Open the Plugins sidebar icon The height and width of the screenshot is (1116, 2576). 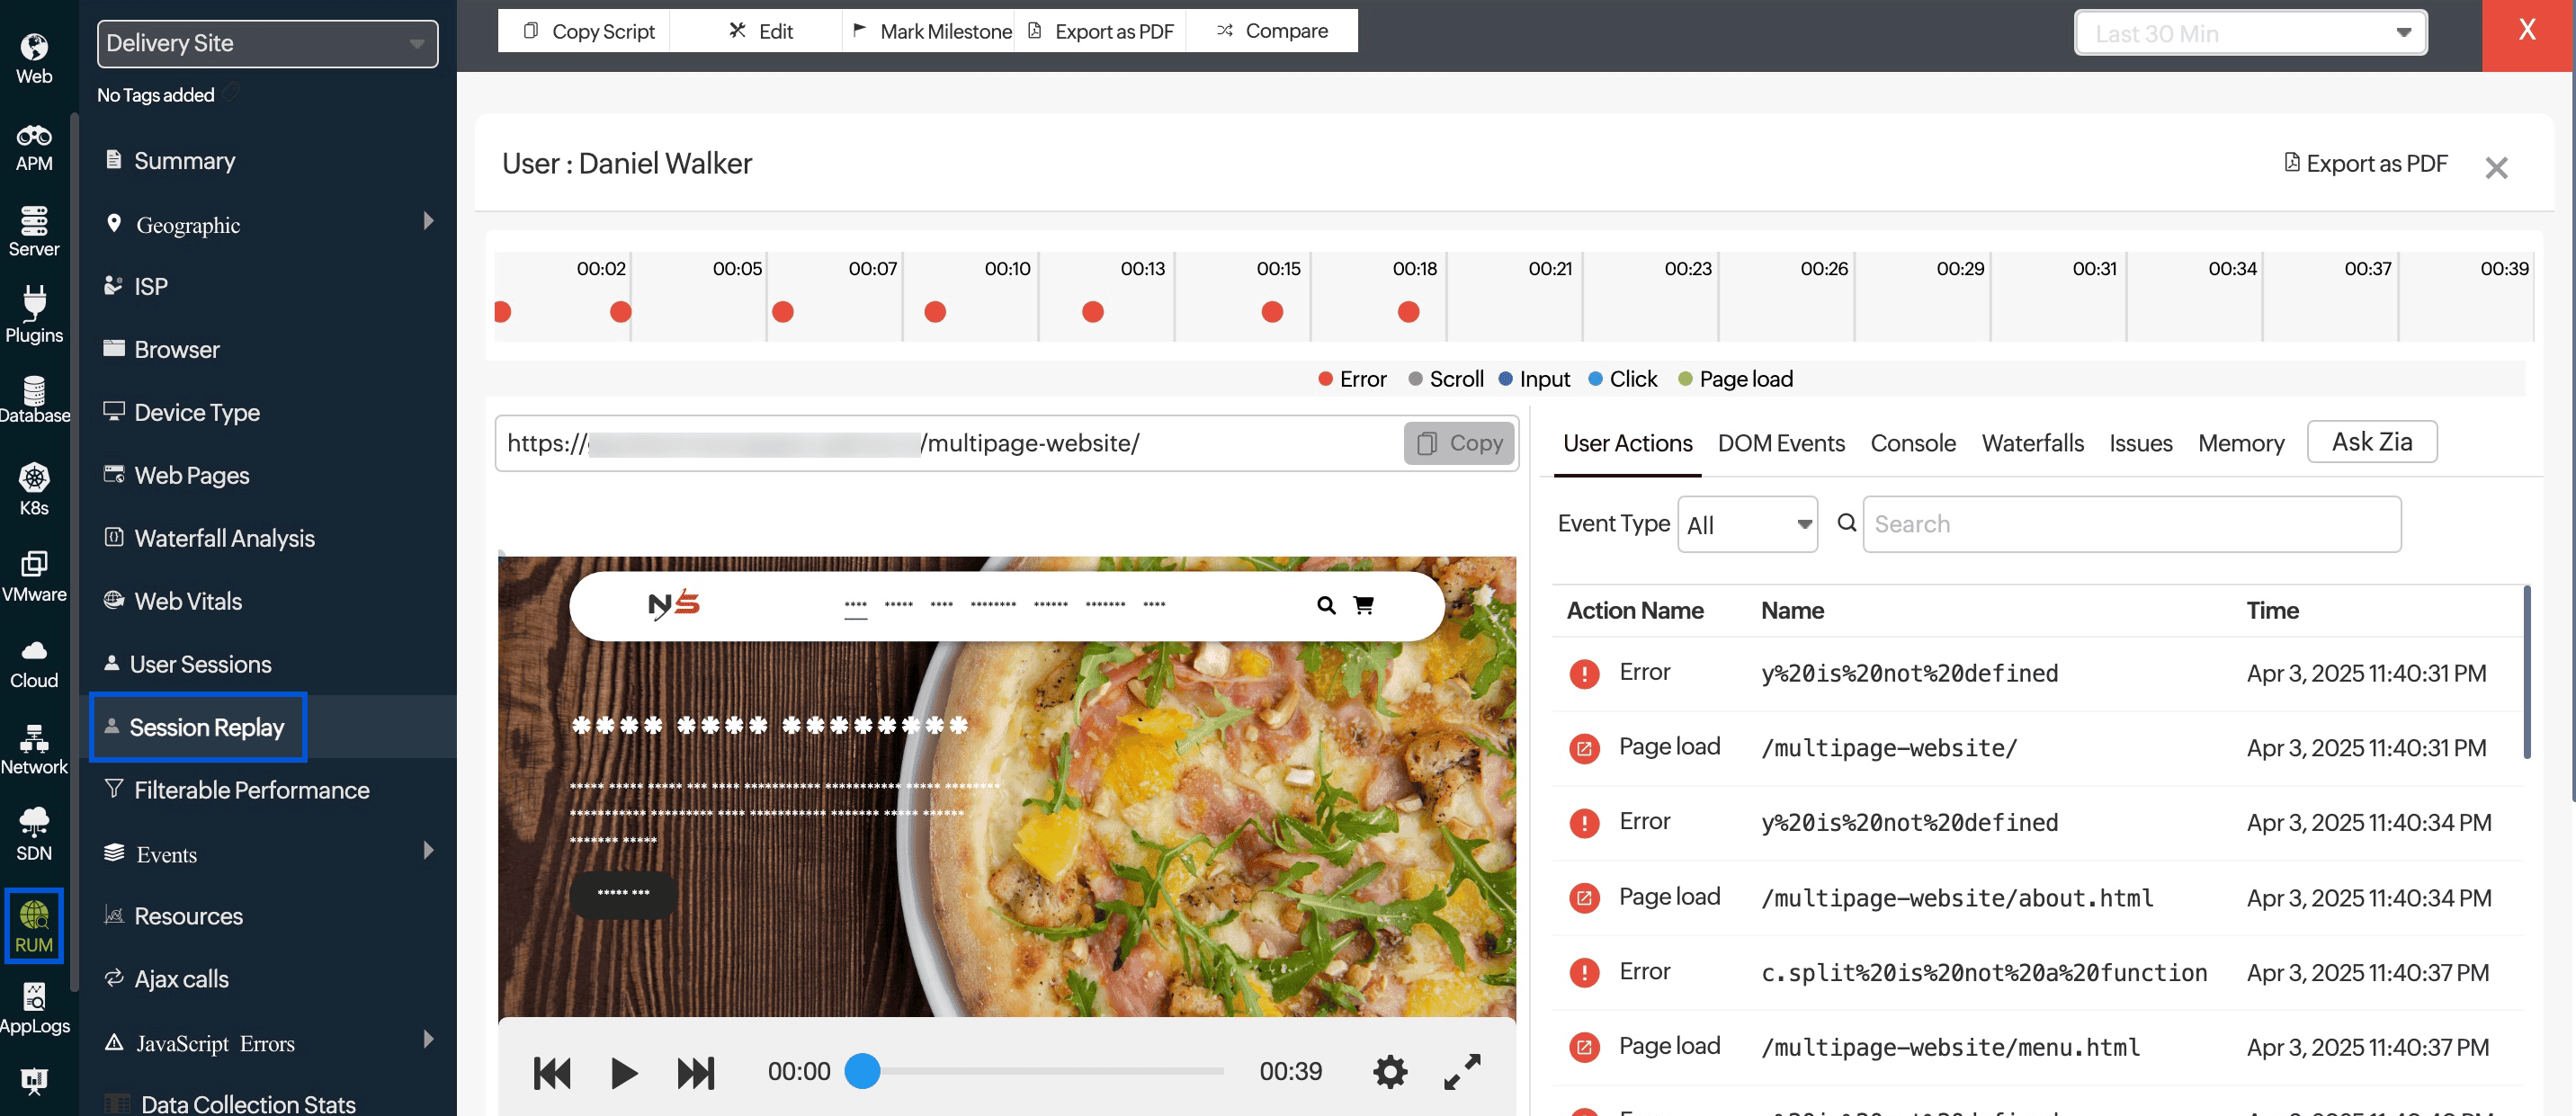pyautogui.click(x=34, y=315)
